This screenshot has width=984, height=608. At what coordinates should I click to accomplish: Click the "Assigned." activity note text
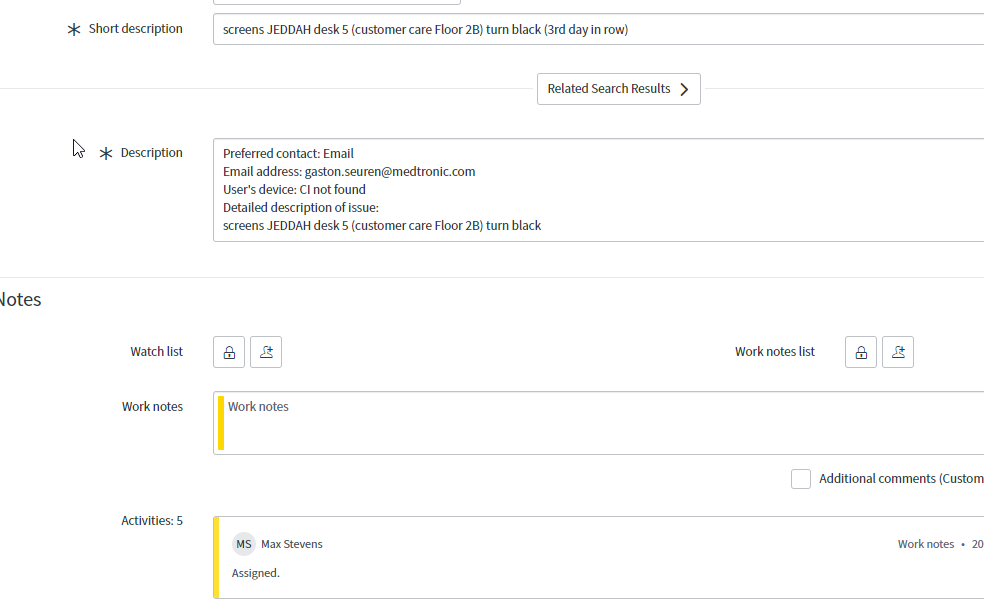pyautogui.click(x=256, y=573)
